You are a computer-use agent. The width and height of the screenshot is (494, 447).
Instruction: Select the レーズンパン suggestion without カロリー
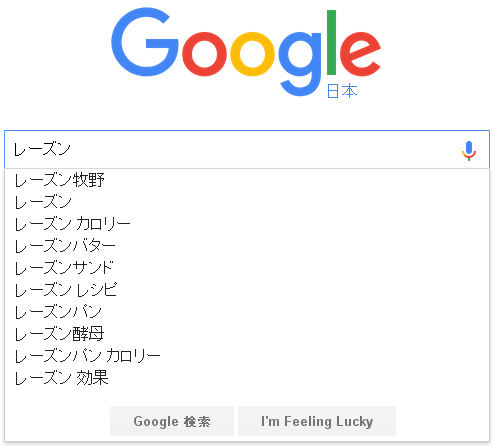click(x=247, y=312)
